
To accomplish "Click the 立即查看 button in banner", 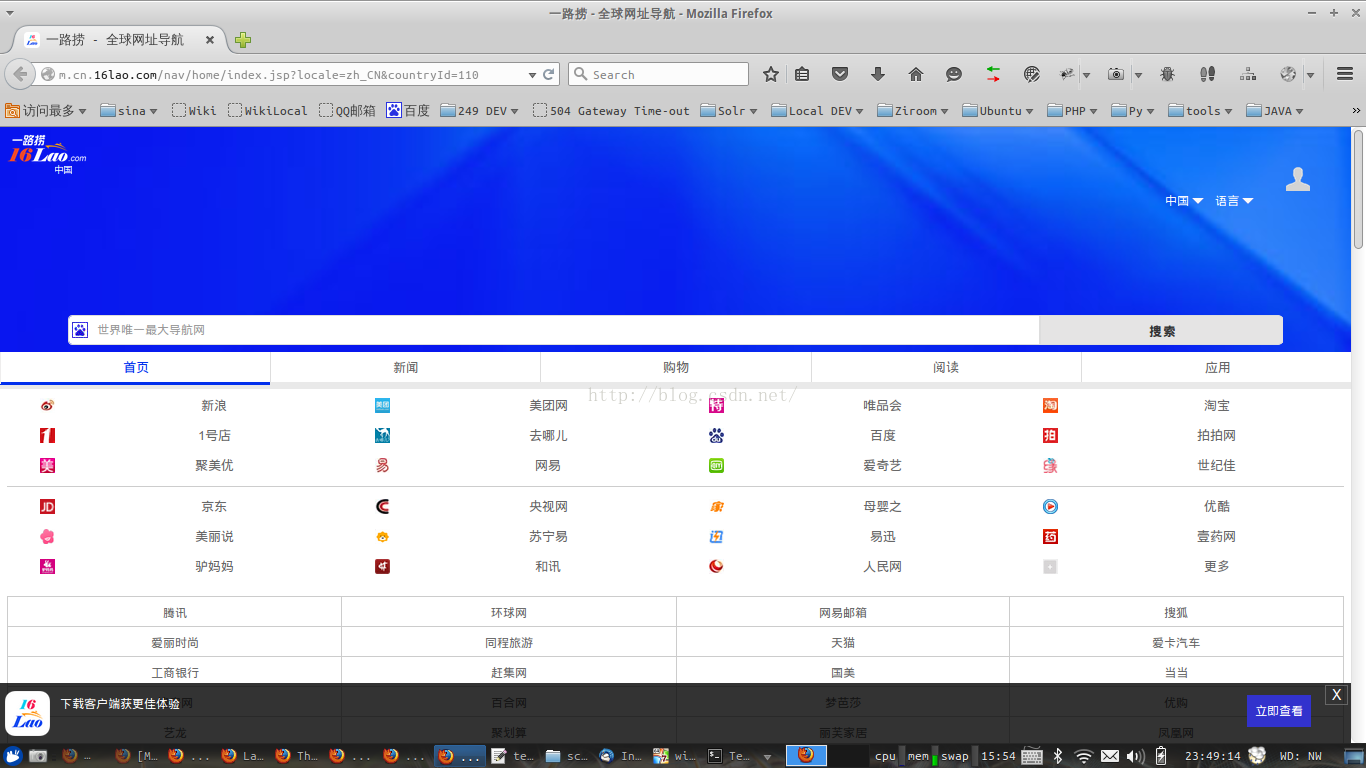I will (1279, 711).
